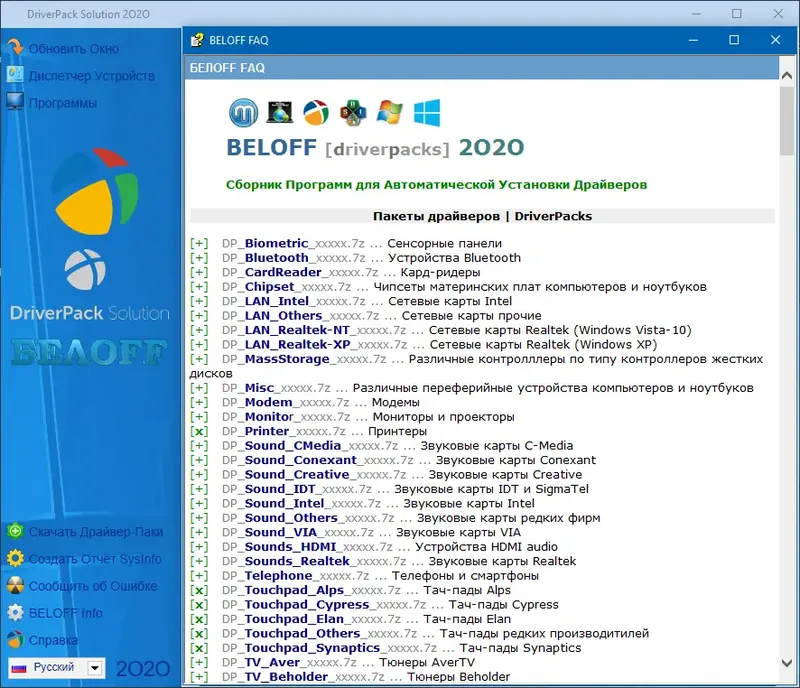The width and height of the screenshot is (800, 688).
Task: Click the Windows 7 flag icon
Action: [x=389, y=112]
